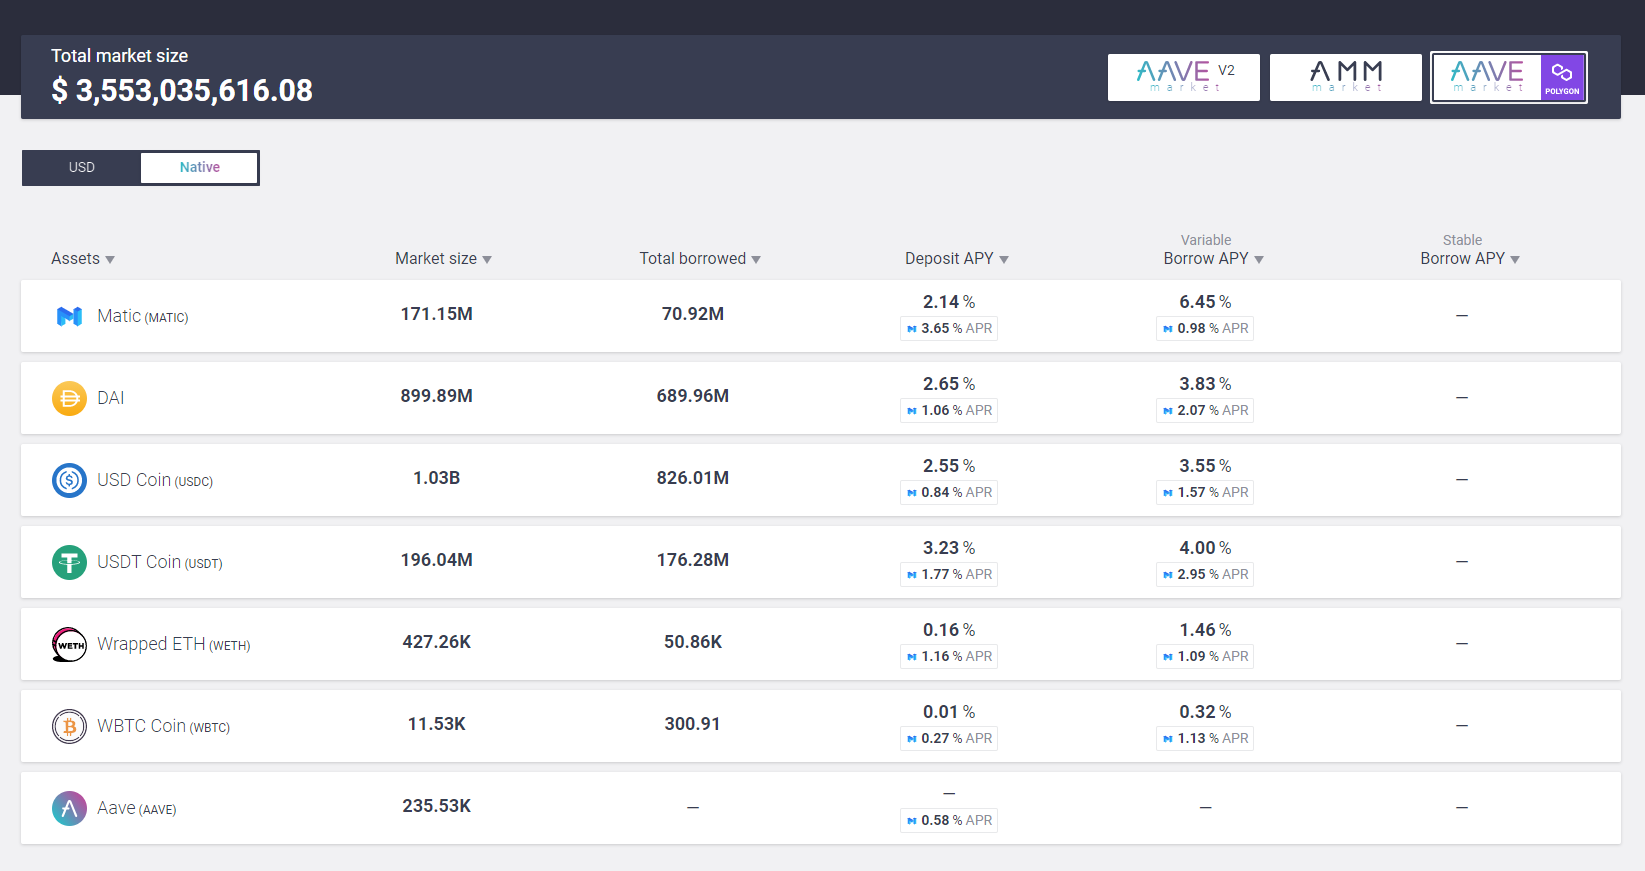
Task: Click the Aave token icon
Action: coord(69,808)
